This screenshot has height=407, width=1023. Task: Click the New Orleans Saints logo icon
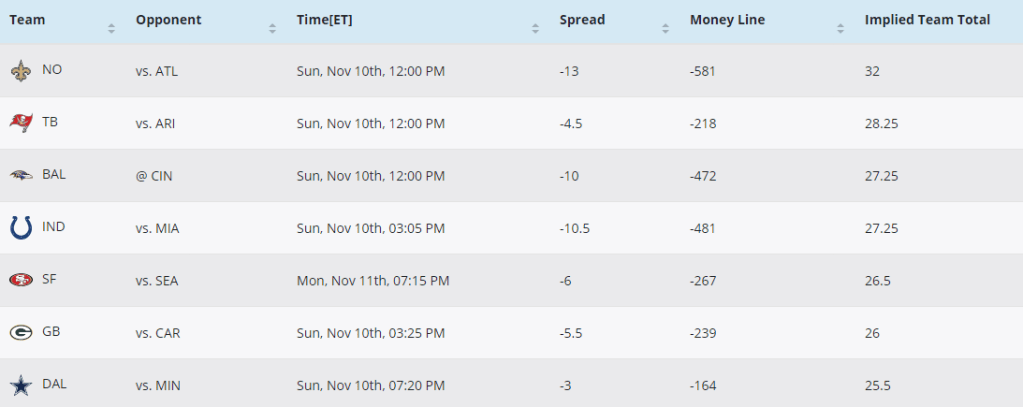20,71
